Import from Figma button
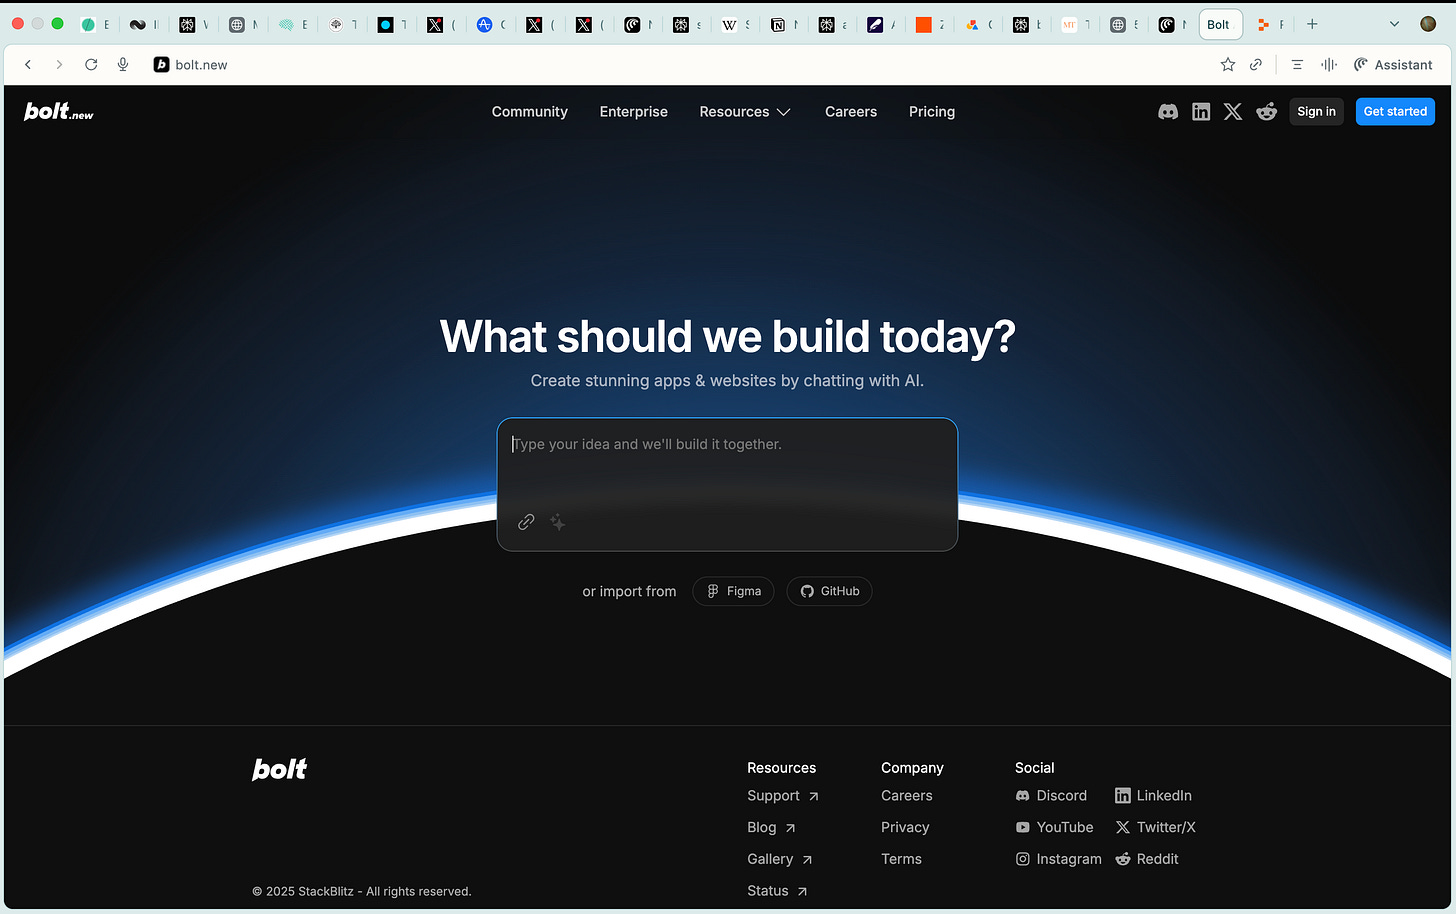This screenshot has height=914, width=1456. tap(733, 591)
